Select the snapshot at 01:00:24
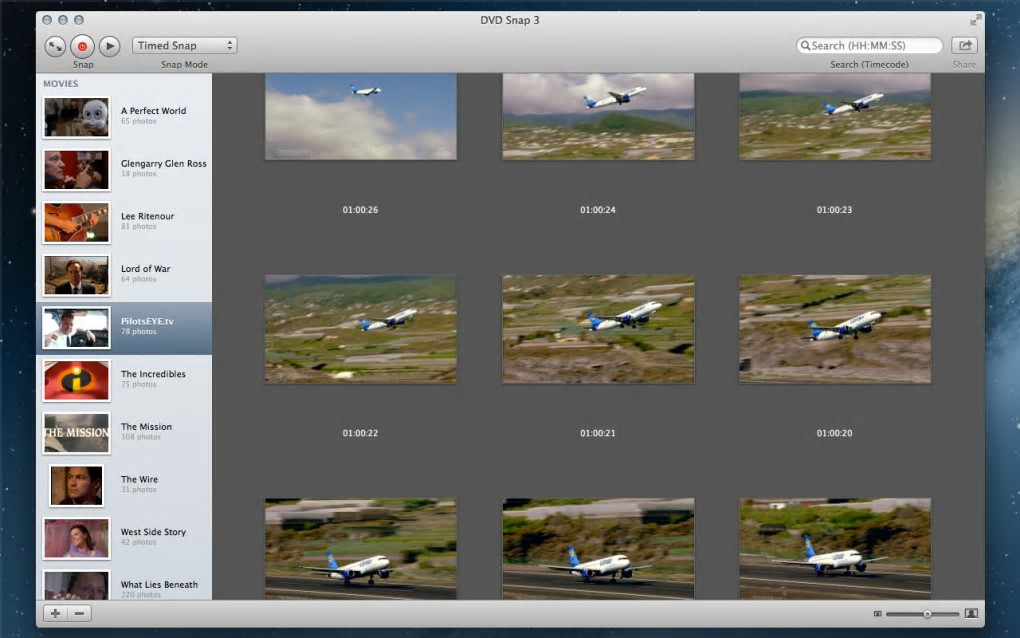This screenshot has height=638, width=1020. point(598,116)
